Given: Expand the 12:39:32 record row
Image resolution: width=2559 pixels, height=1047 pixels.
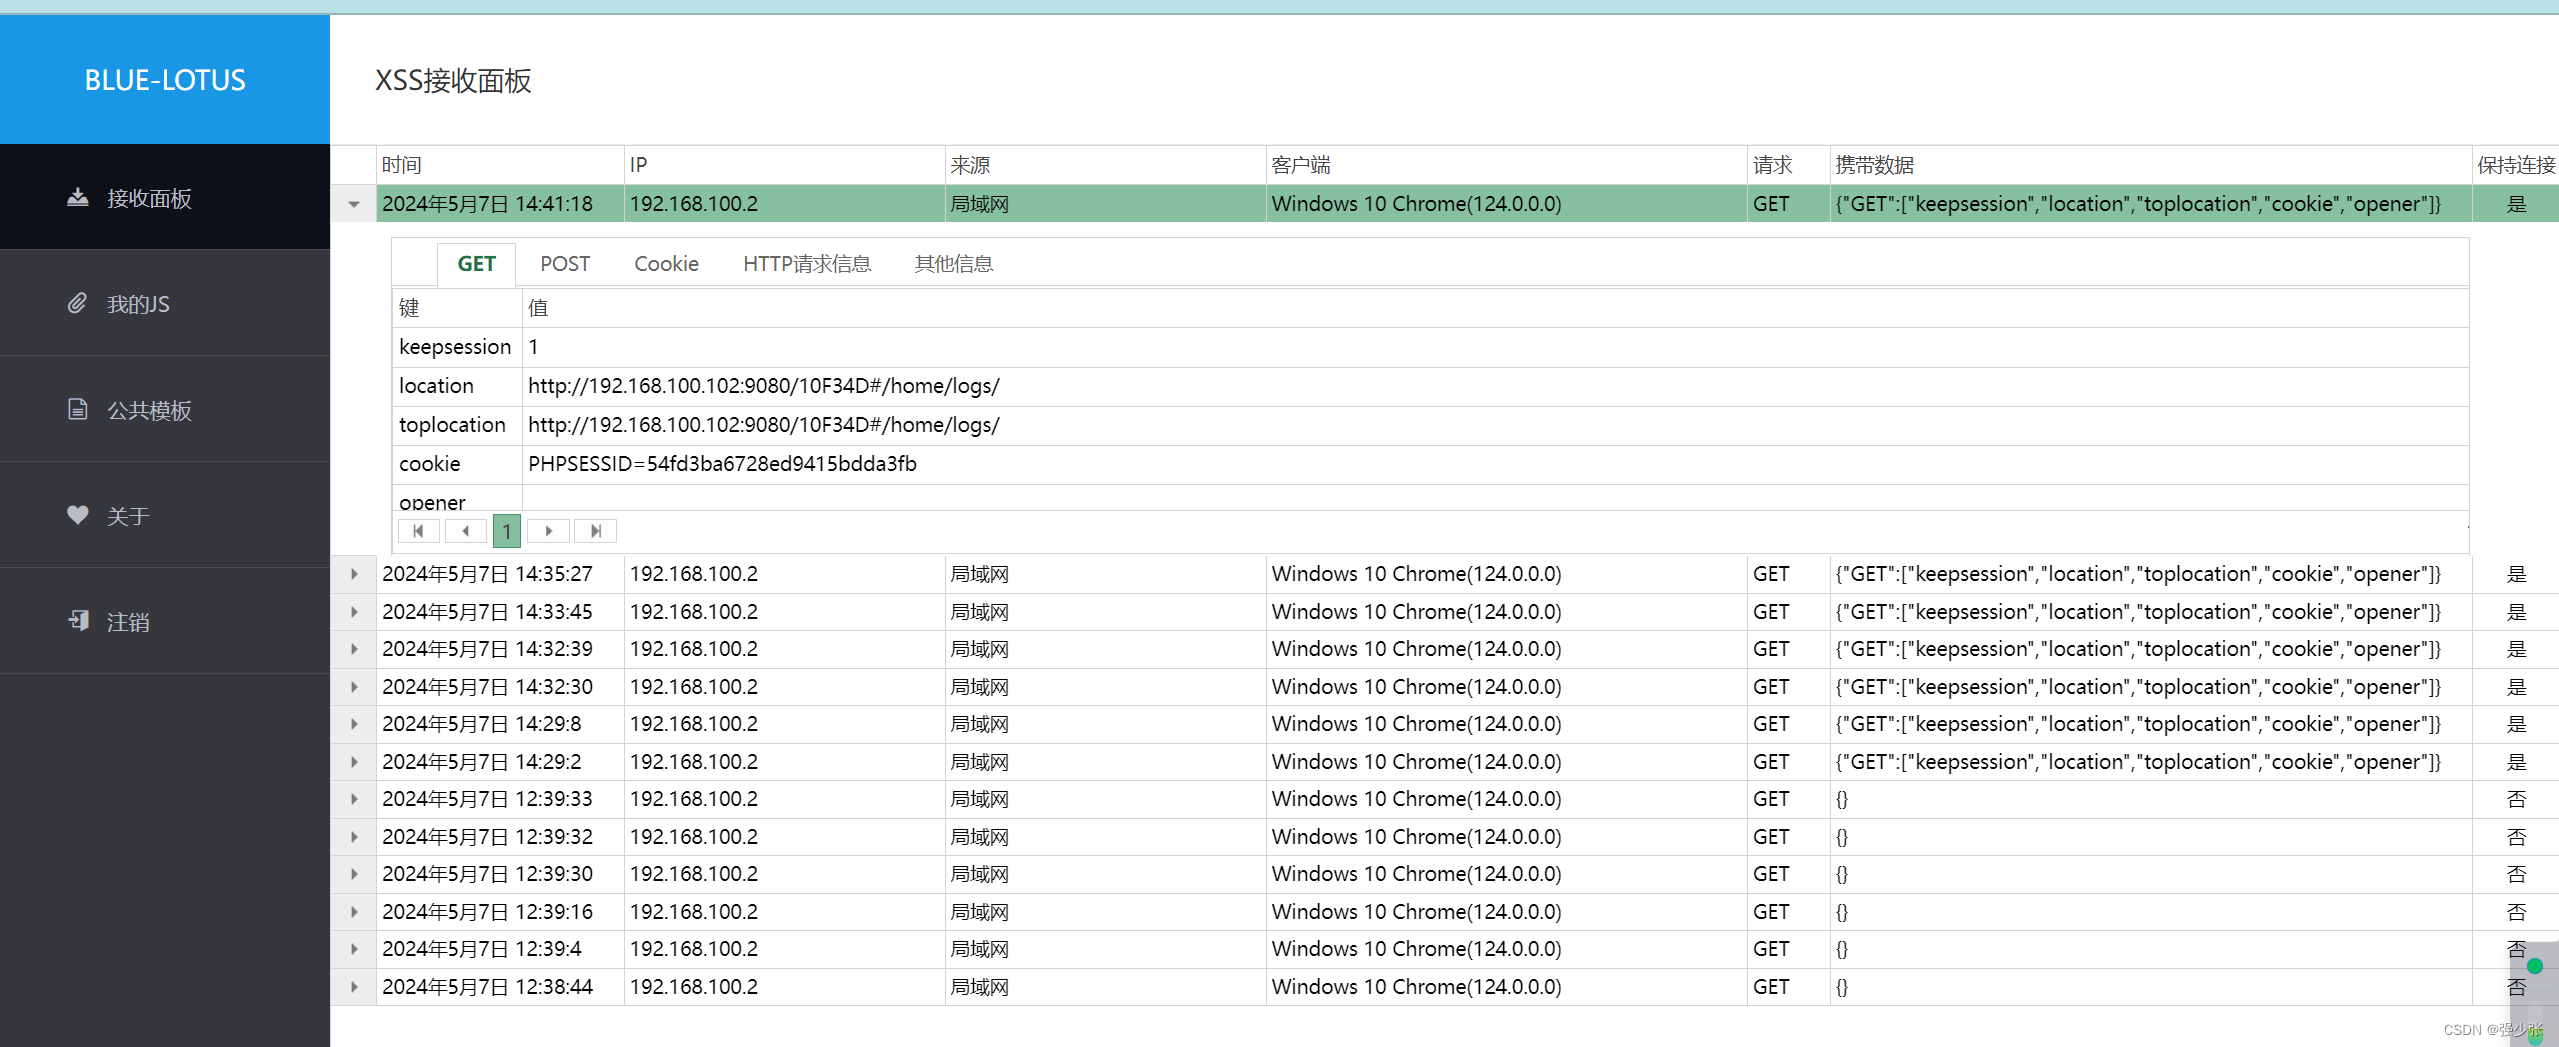Looking at the screenshot, I should [x=354, y=837].
